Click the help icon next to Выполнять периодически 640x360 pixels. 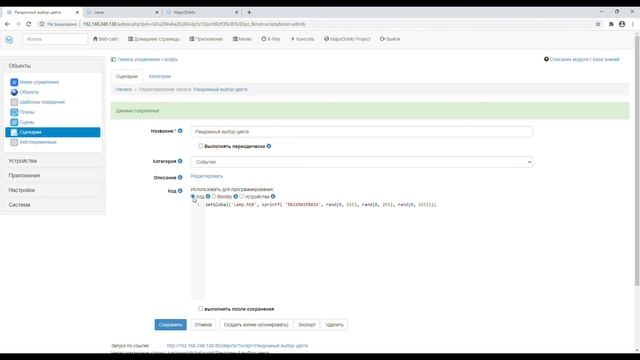pyautogui.click(x=269, y=146)
